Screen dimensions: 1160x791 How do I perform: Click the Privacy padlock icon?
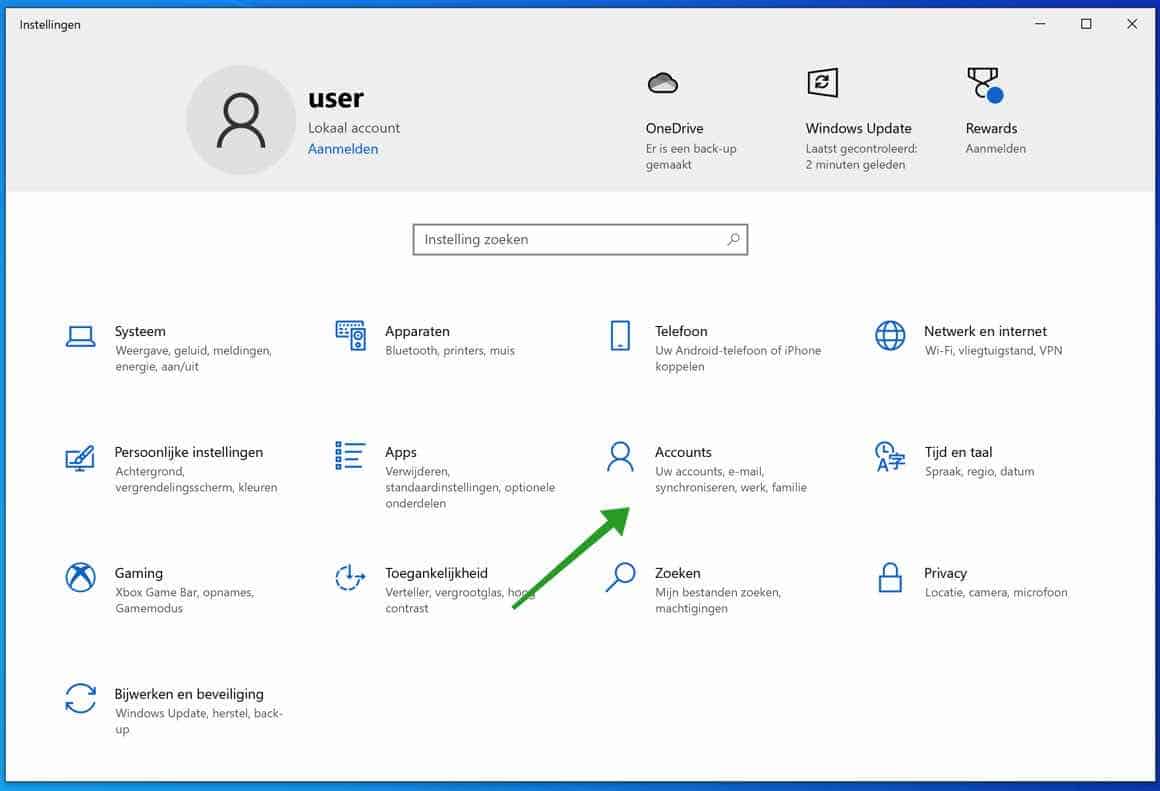tap(889, 579)
